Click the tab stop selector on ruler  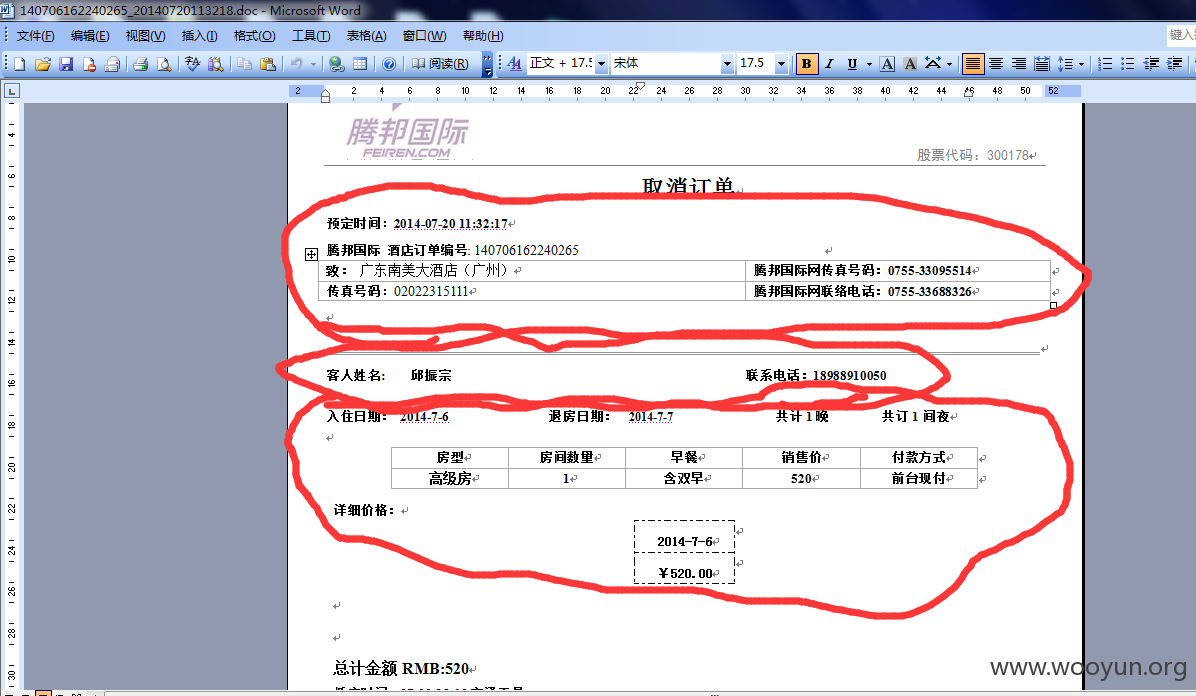click(x=11, y=92)
